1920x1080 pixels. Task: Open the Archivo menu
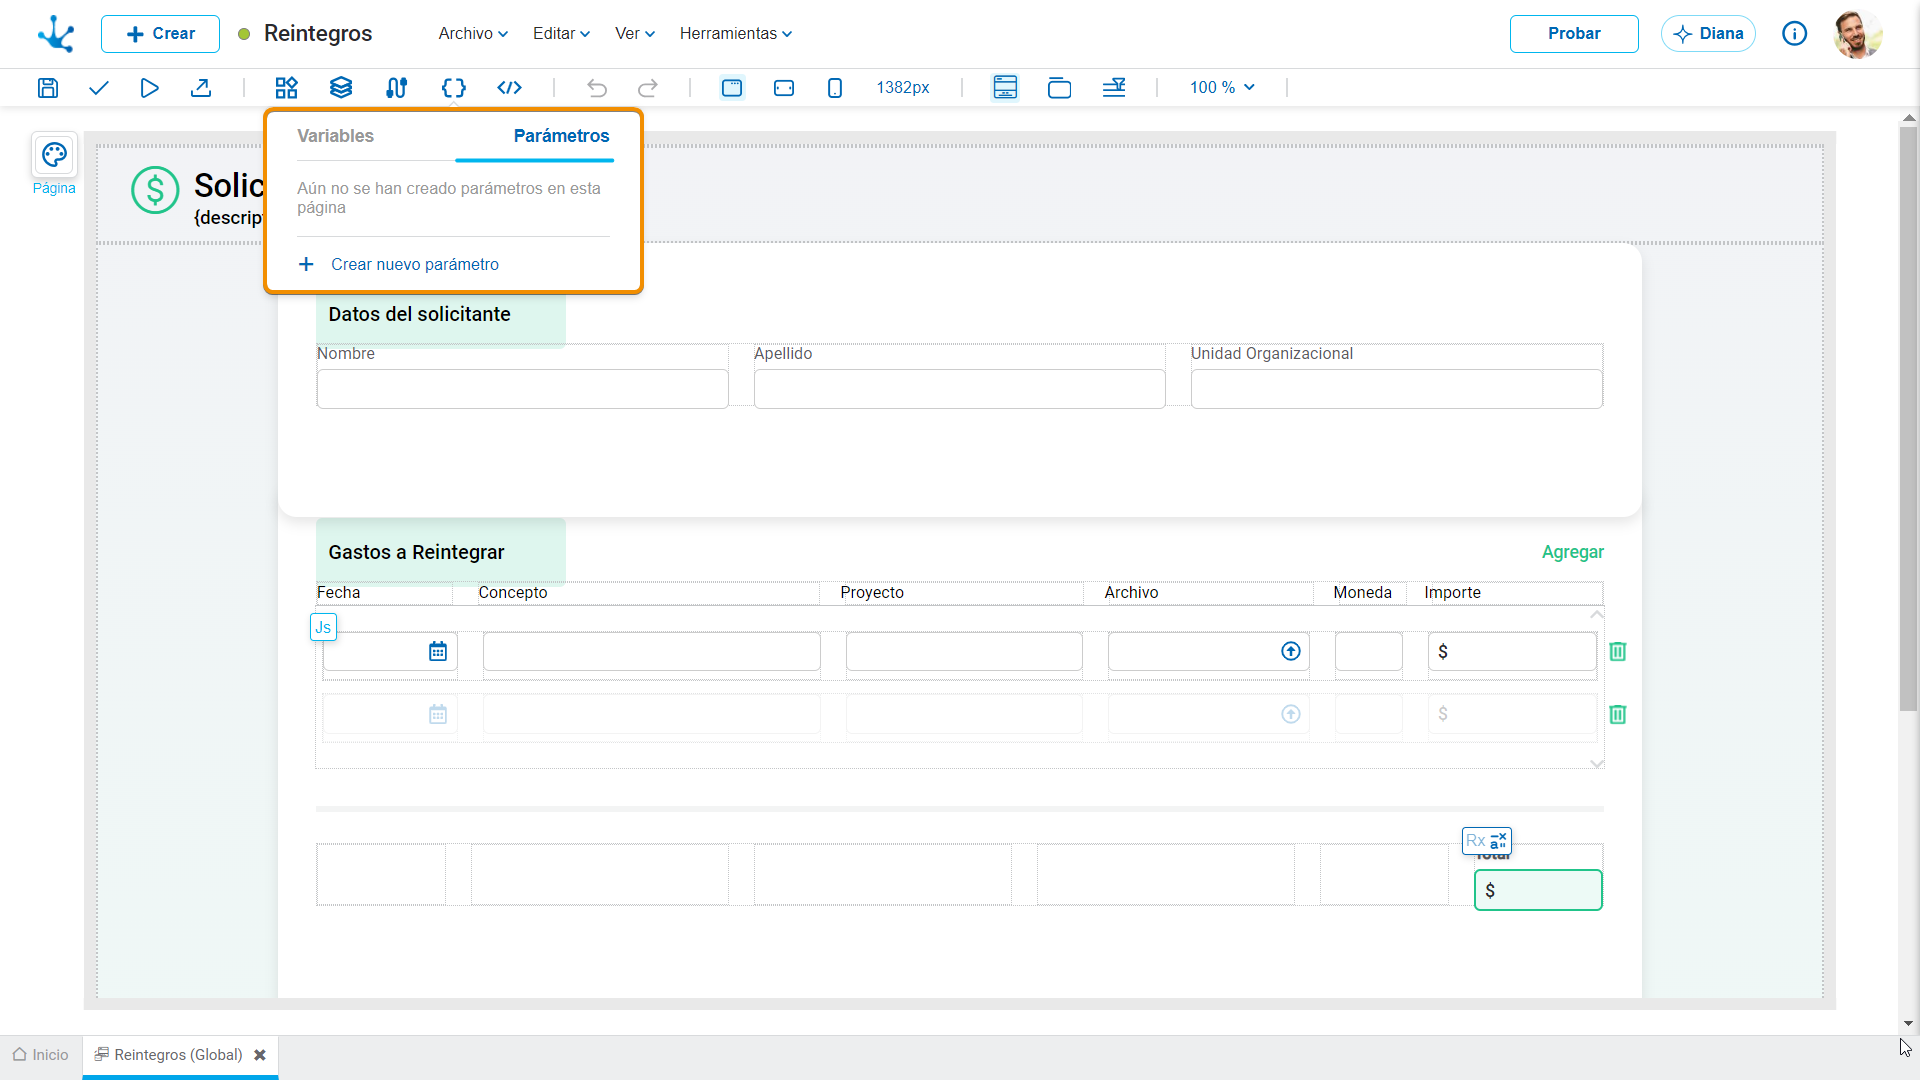coord(473,33)
